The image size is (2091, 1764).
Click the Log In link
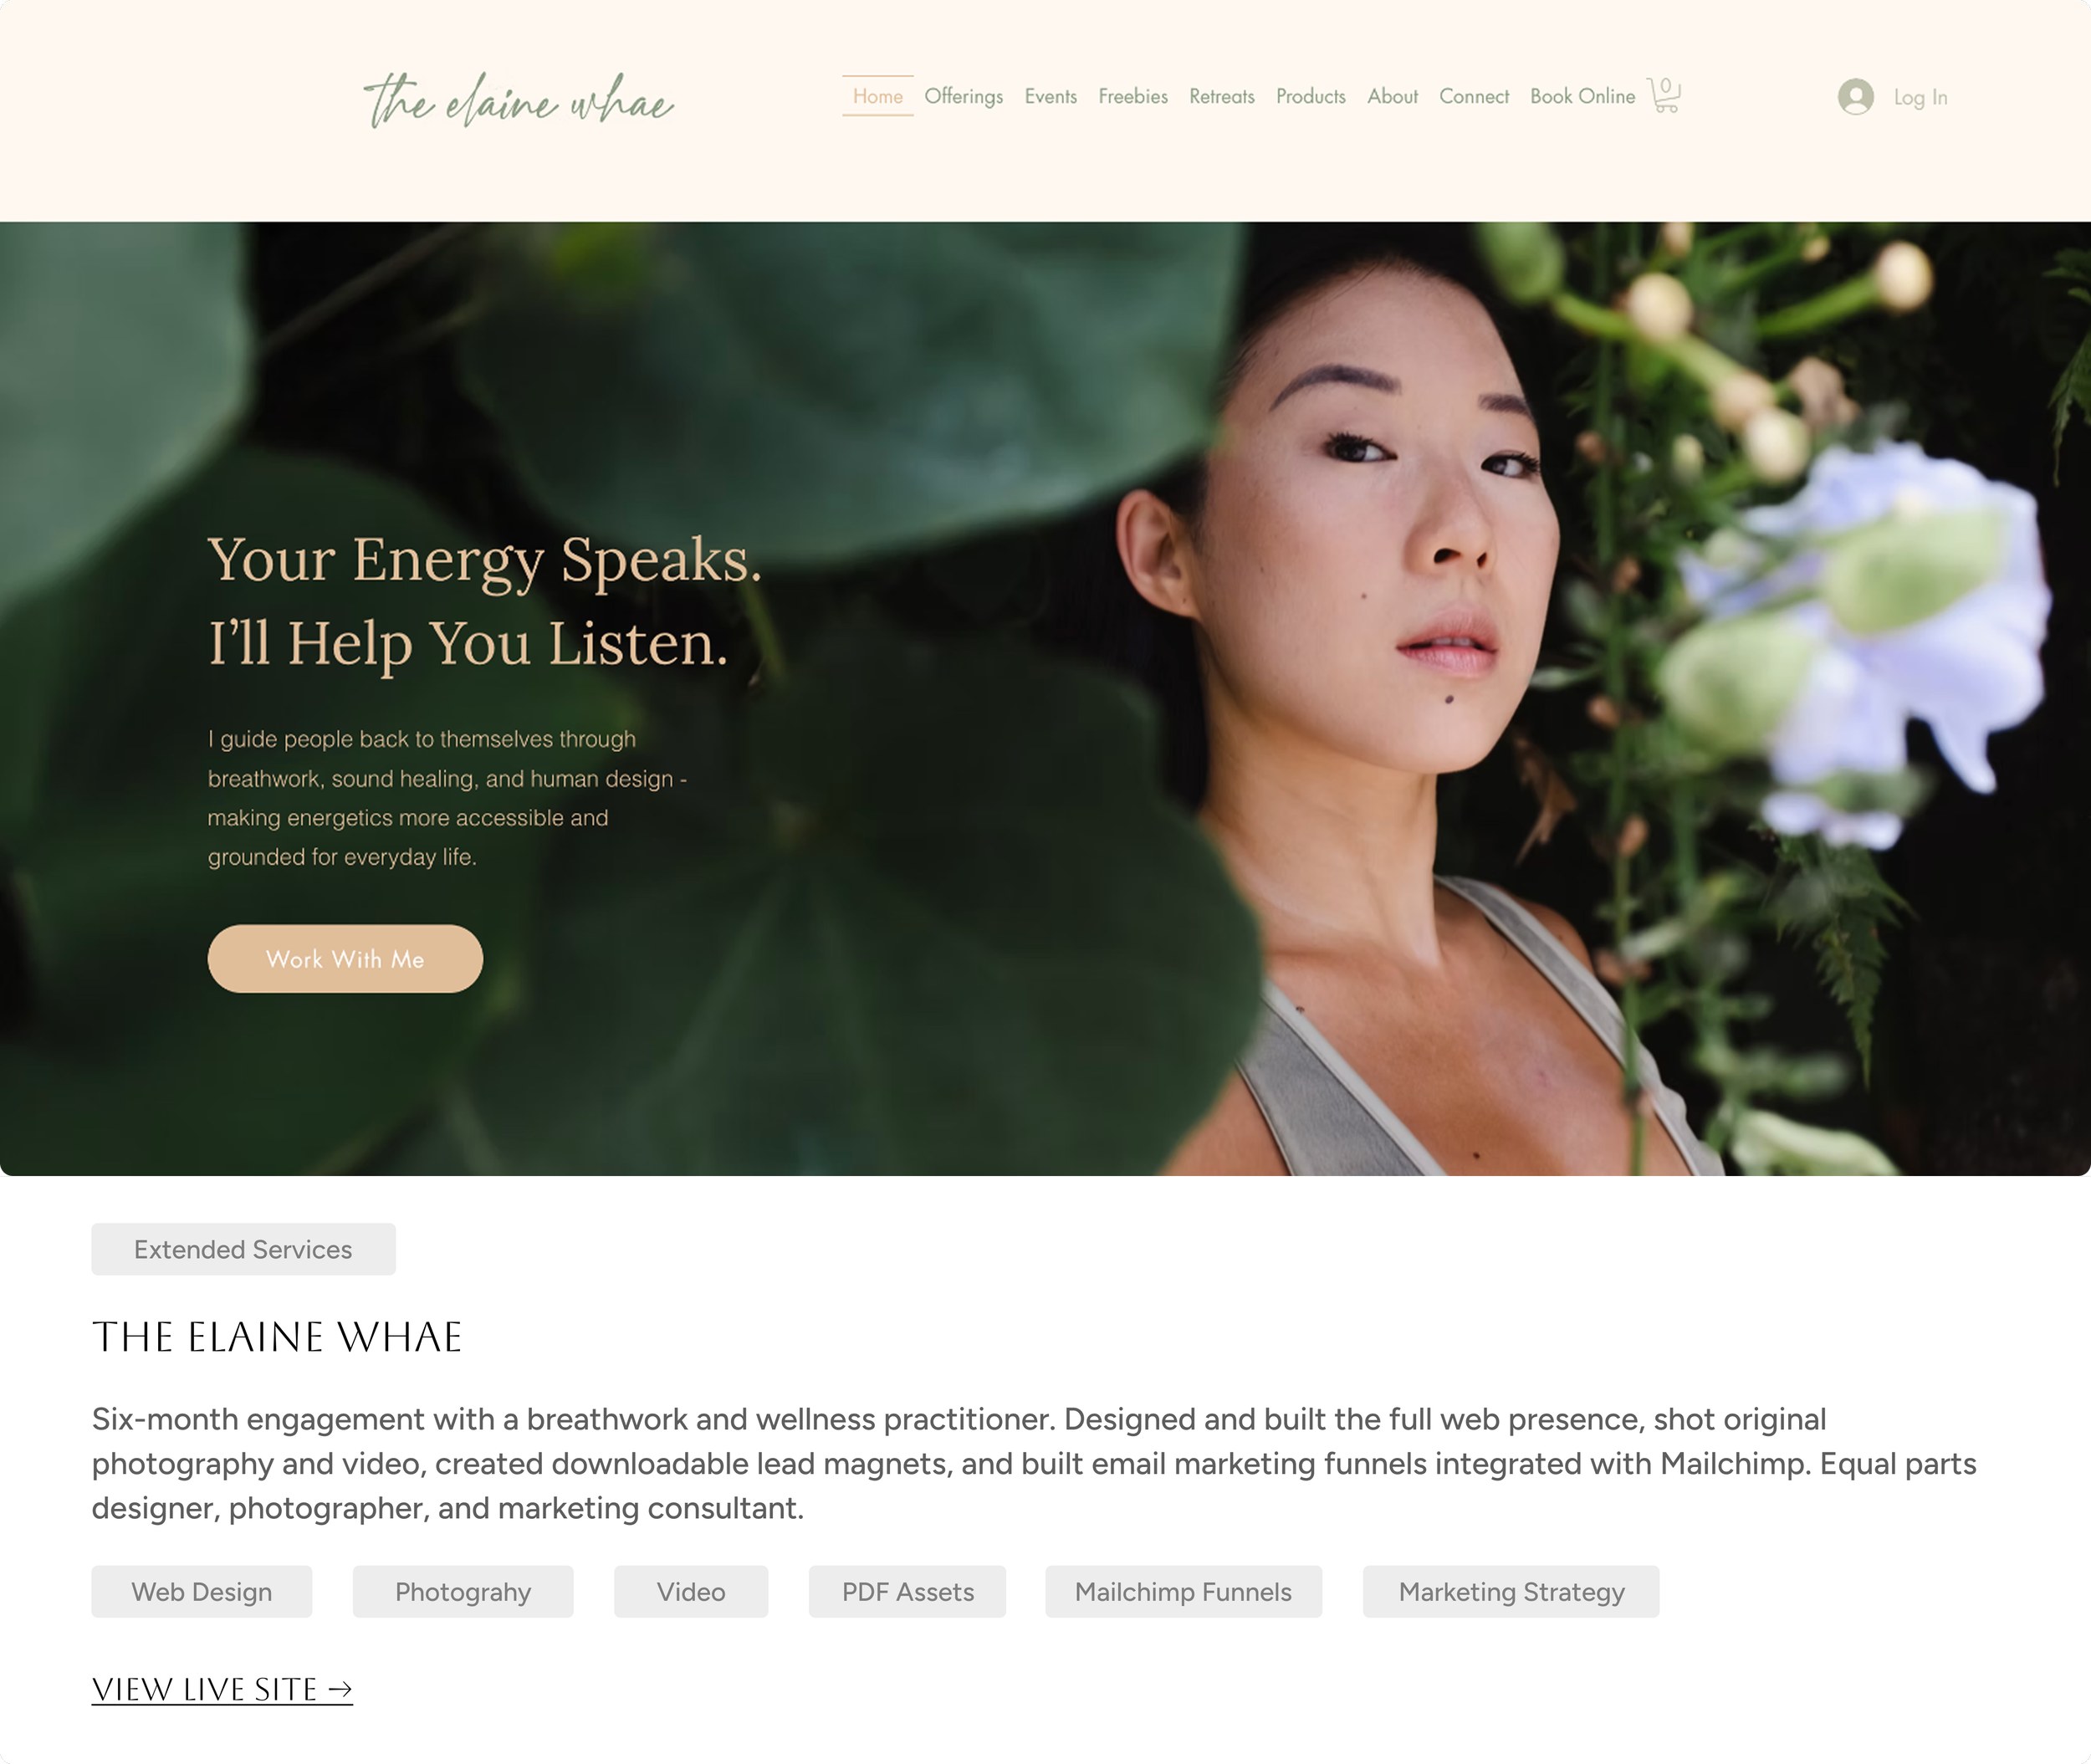coord(1920,97)
